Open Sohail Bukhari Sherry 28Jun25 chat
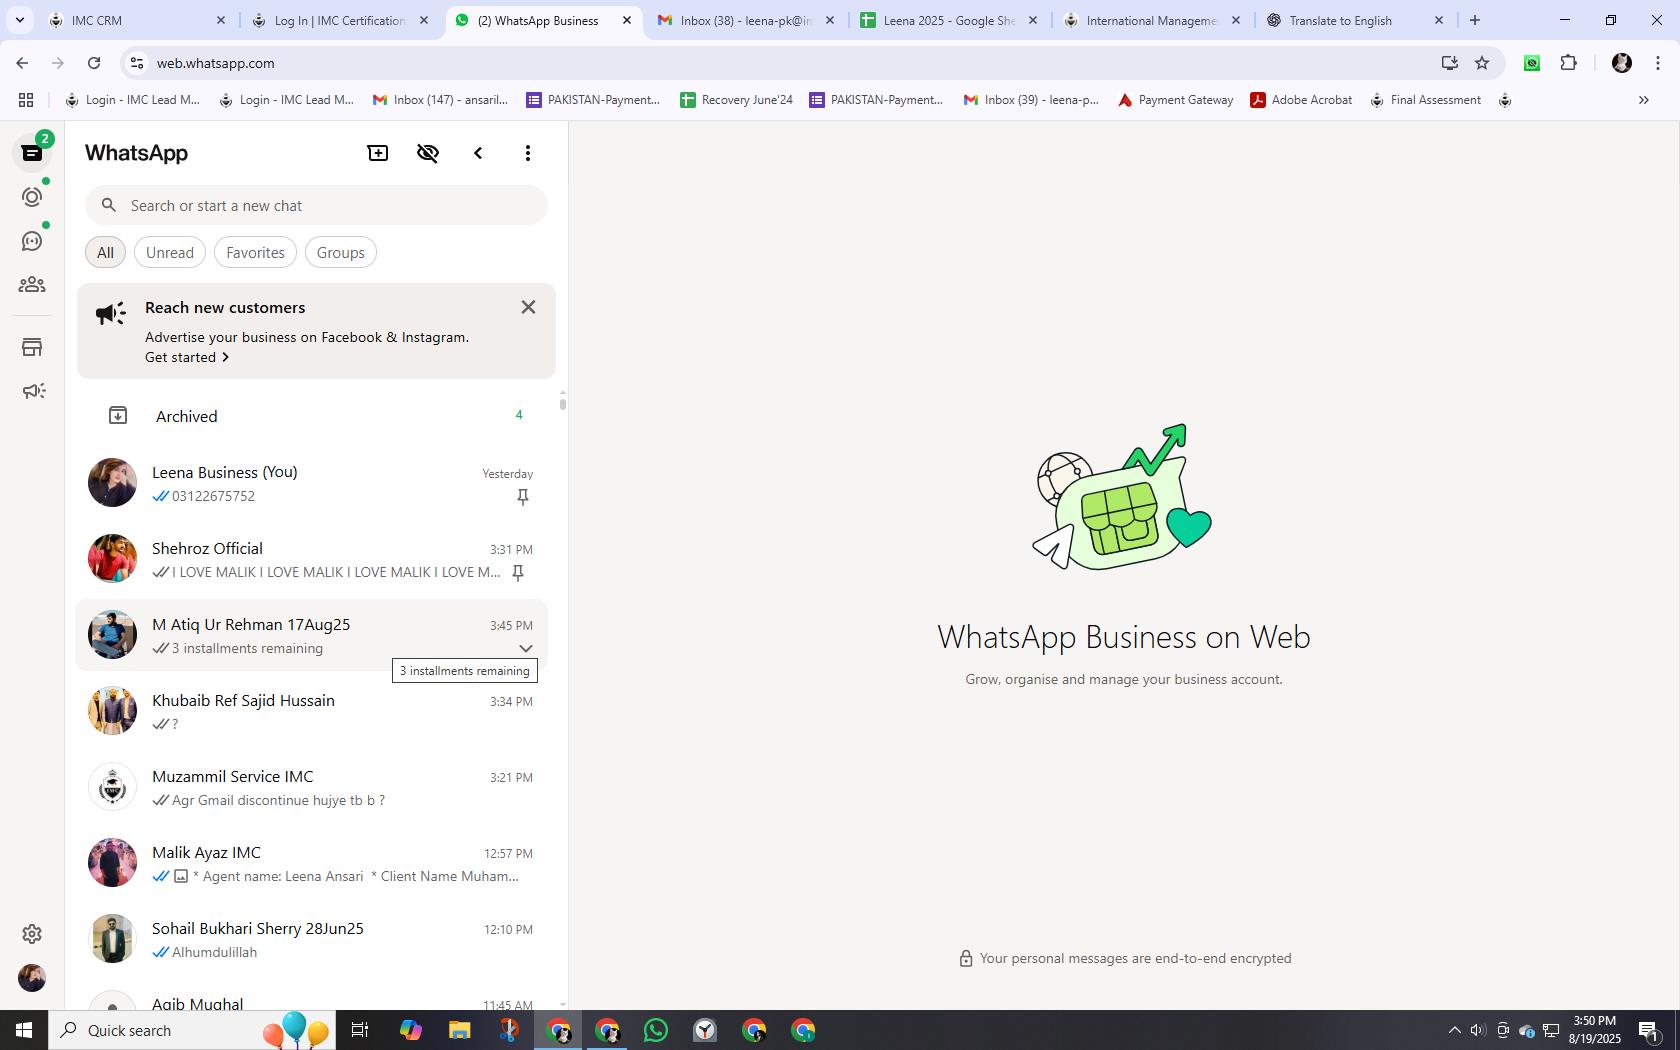 click(312, 940)
